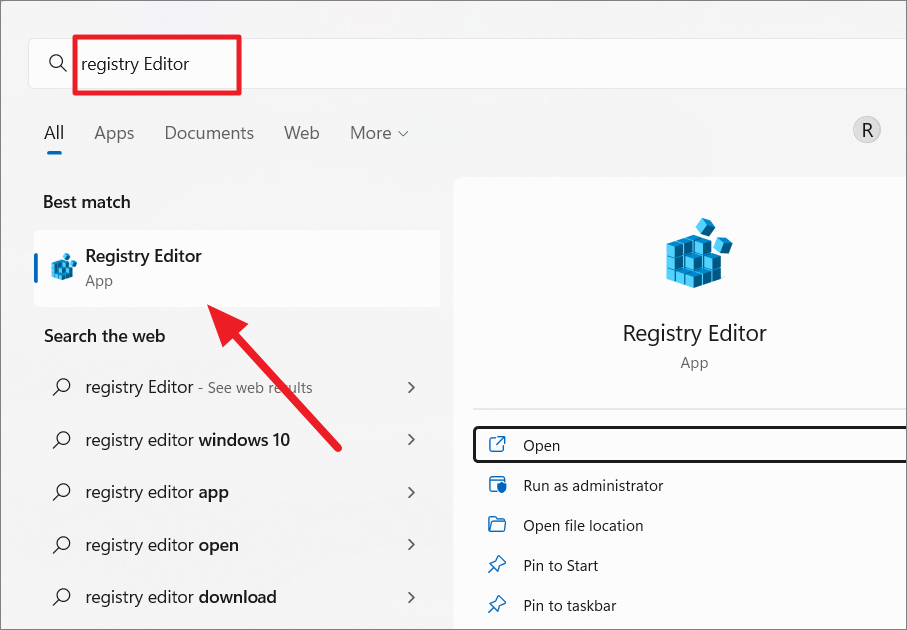Click Open file location
This screenshot has height=630, width=907.
click(x=583, y=525)
